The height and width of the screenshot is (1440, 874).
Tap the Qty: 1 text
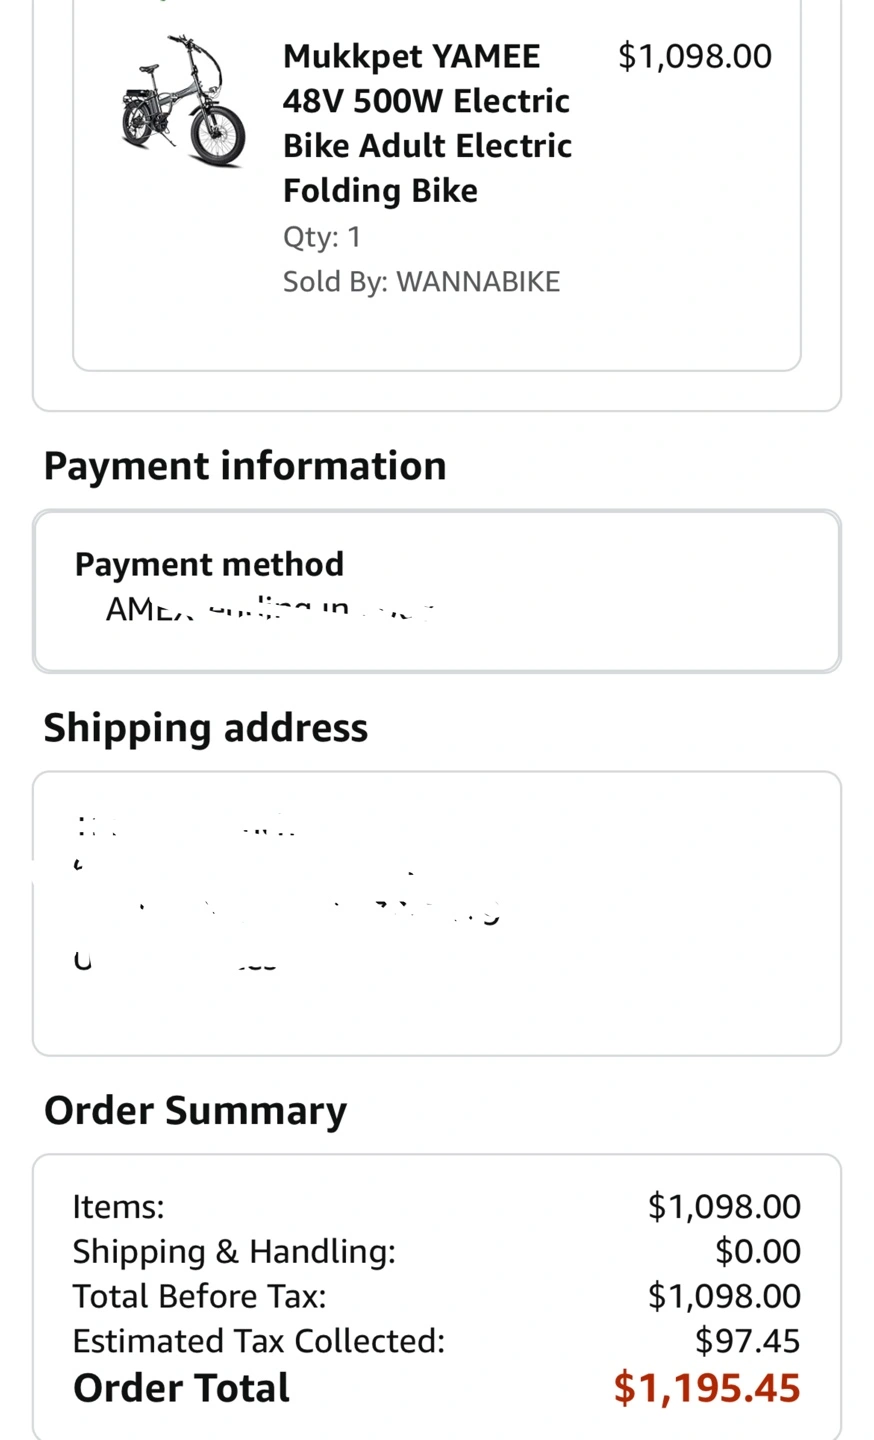[322, 237]
